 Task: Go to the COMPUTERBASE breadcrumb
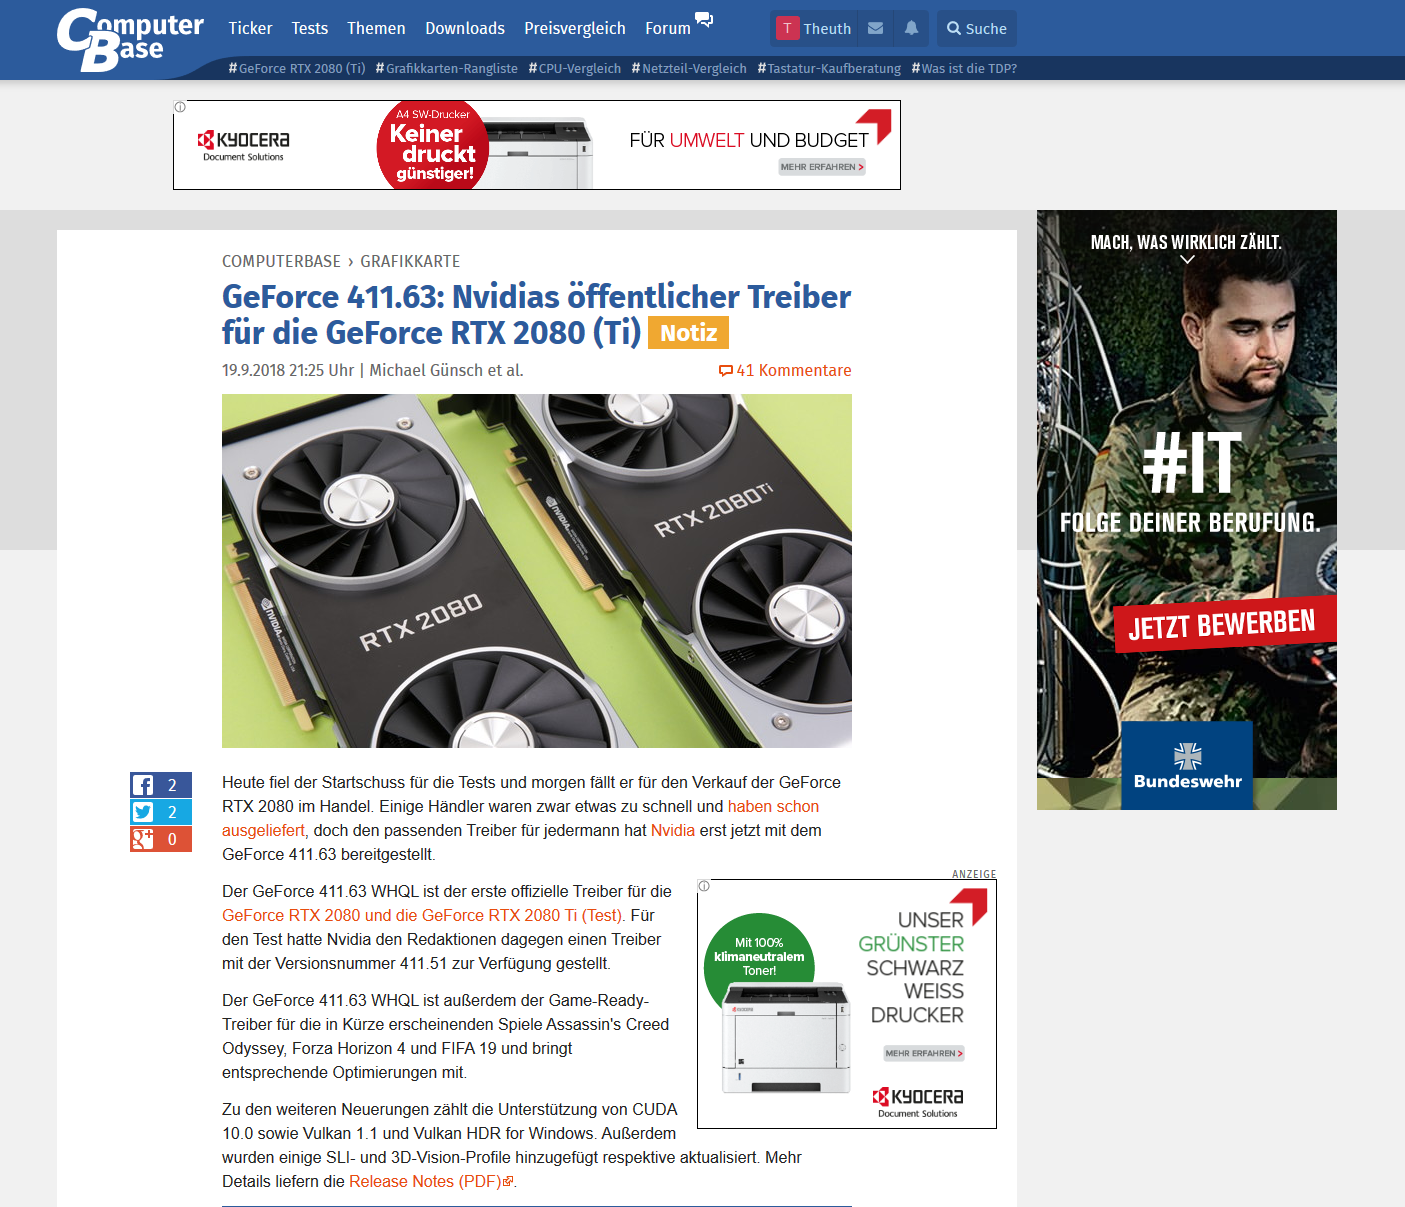point(281,261)
